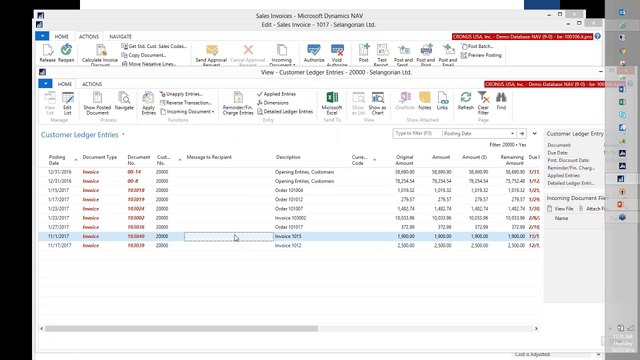The height and width of the screenshot is (360, 640).
Task: Click Clear Filter icon
Action: coord(483,103)
